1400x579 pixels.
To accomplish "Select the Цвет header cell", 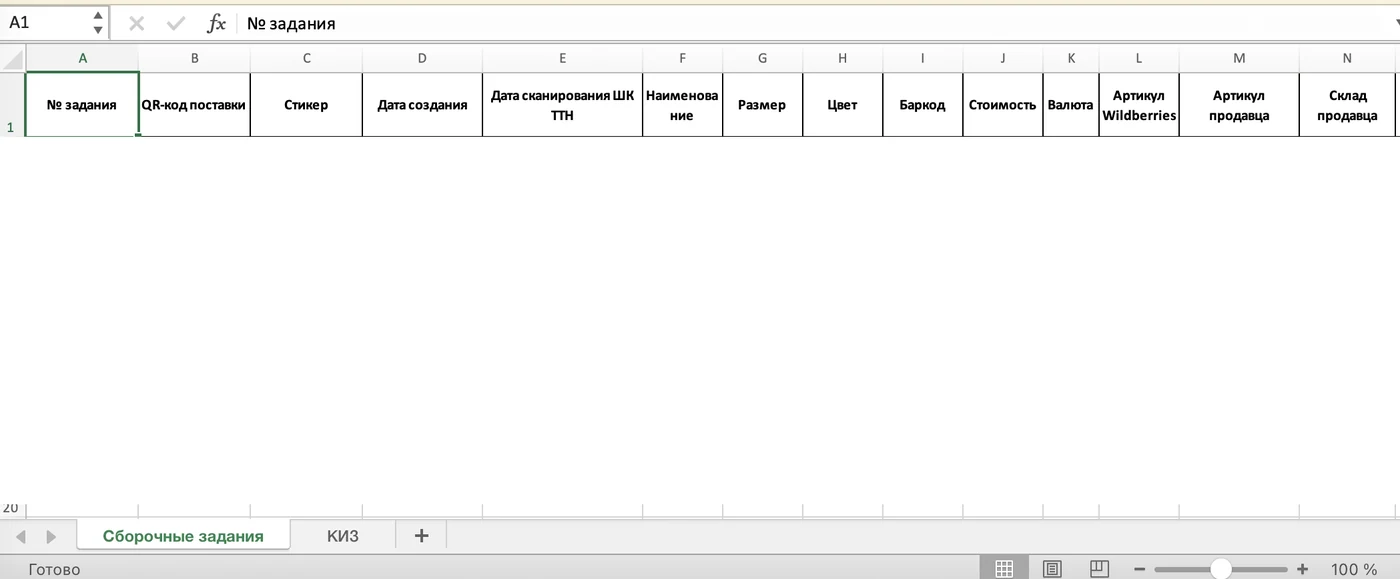I will tap(842, 104).
